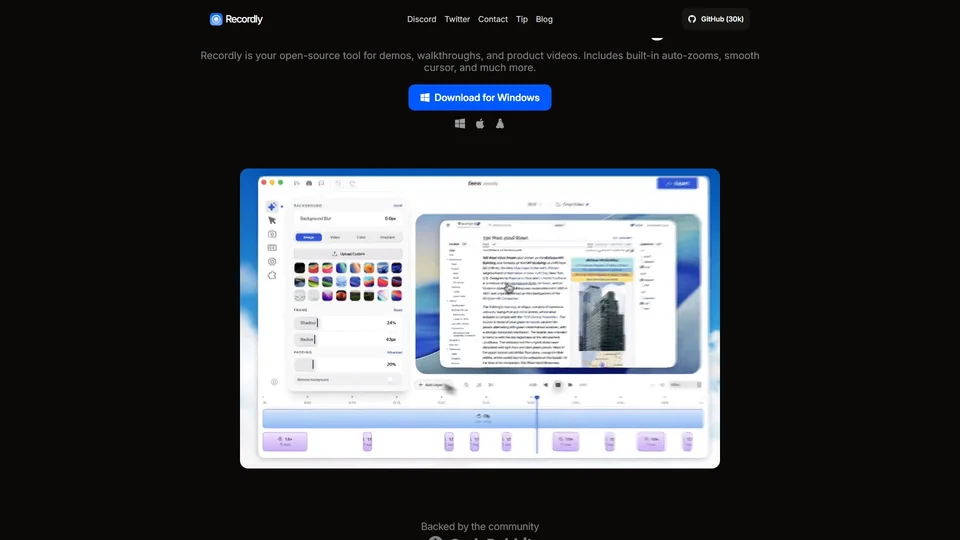
Task: Click the play-forward control in preview playback
Action: point(570,385)
